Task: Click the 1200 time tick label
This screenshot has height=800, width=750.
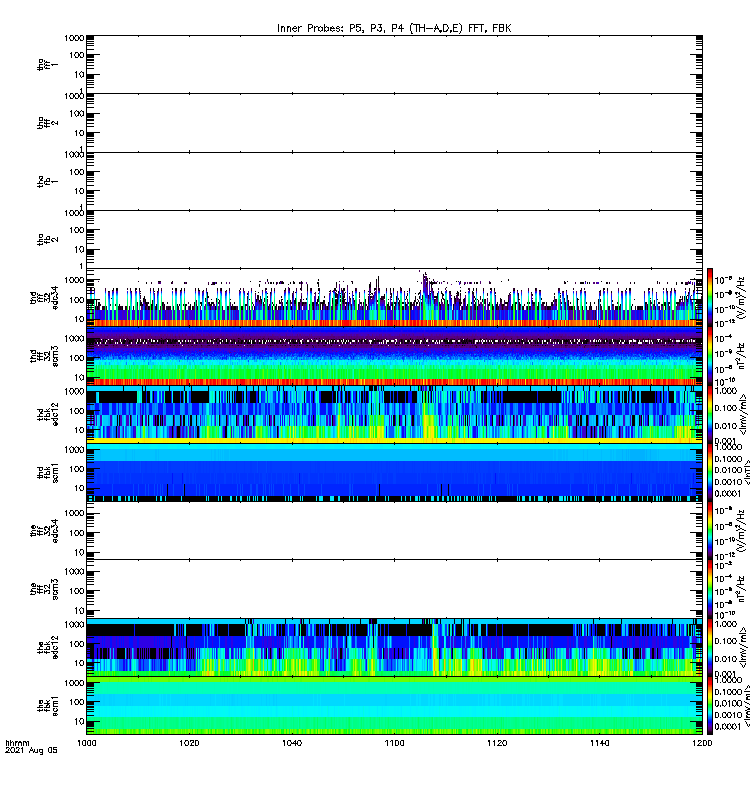Action: 702,743
